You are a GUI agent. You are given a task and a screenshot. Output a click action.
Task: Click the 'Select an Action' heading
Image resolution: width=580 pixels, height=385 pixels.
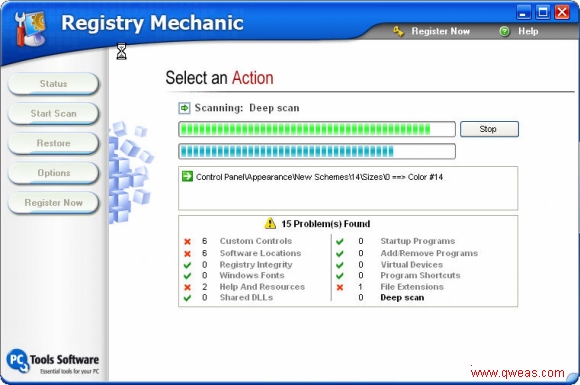click(219, 78)
